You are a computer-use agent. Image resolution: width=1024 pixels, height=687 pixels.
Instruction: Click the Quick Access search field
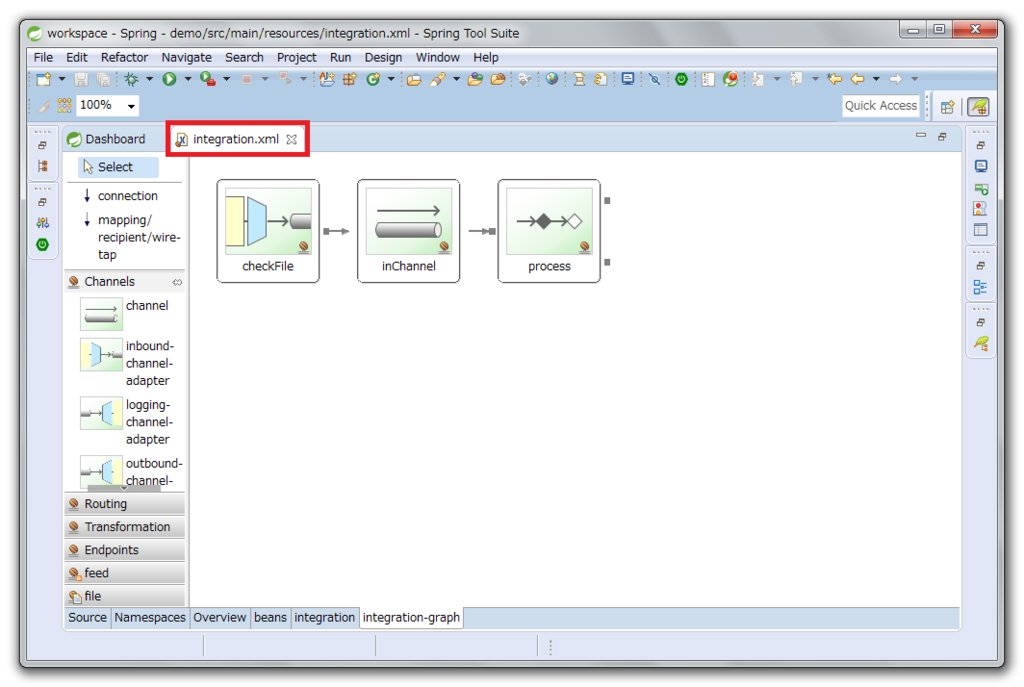(x=880, y=106)
